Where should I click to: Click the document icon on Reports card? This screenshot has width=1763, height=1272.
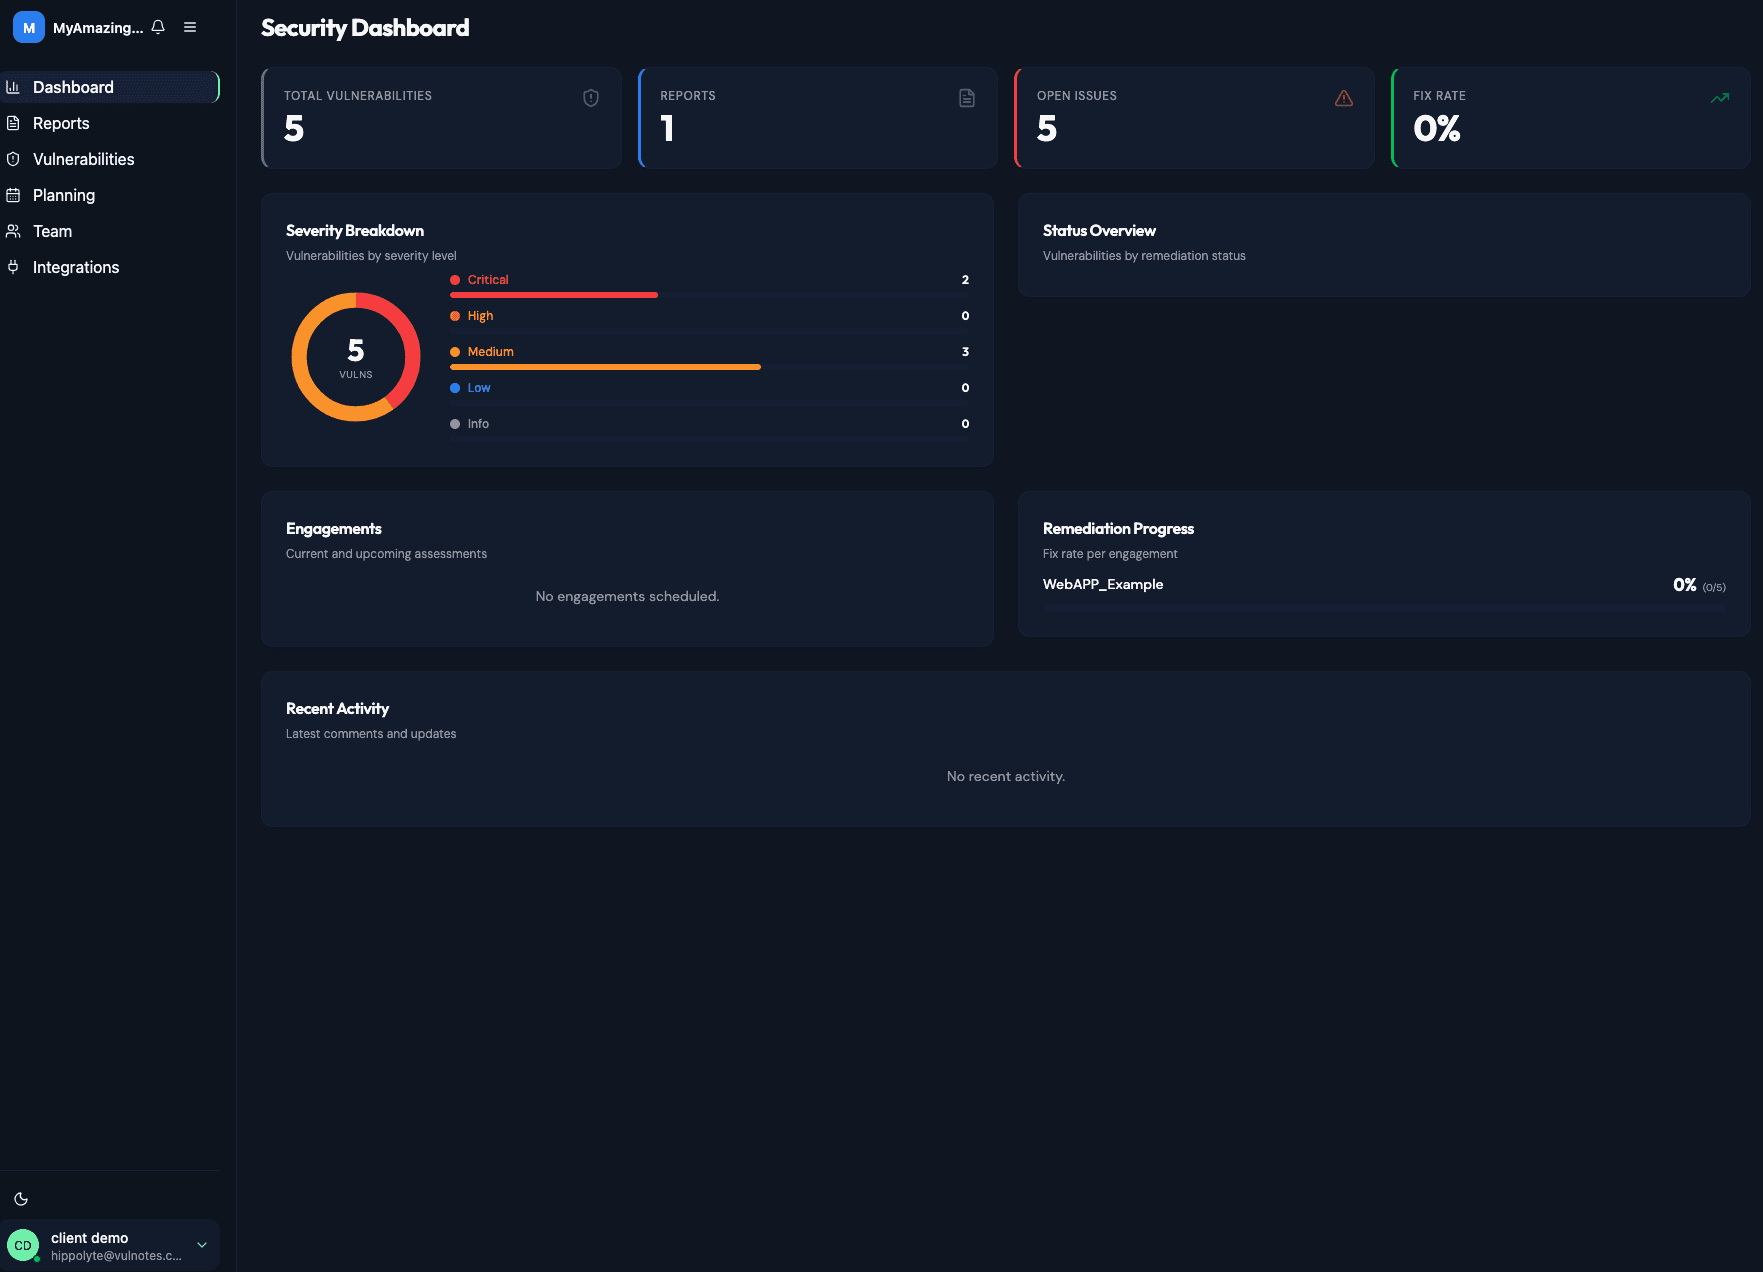coord(967,98)
